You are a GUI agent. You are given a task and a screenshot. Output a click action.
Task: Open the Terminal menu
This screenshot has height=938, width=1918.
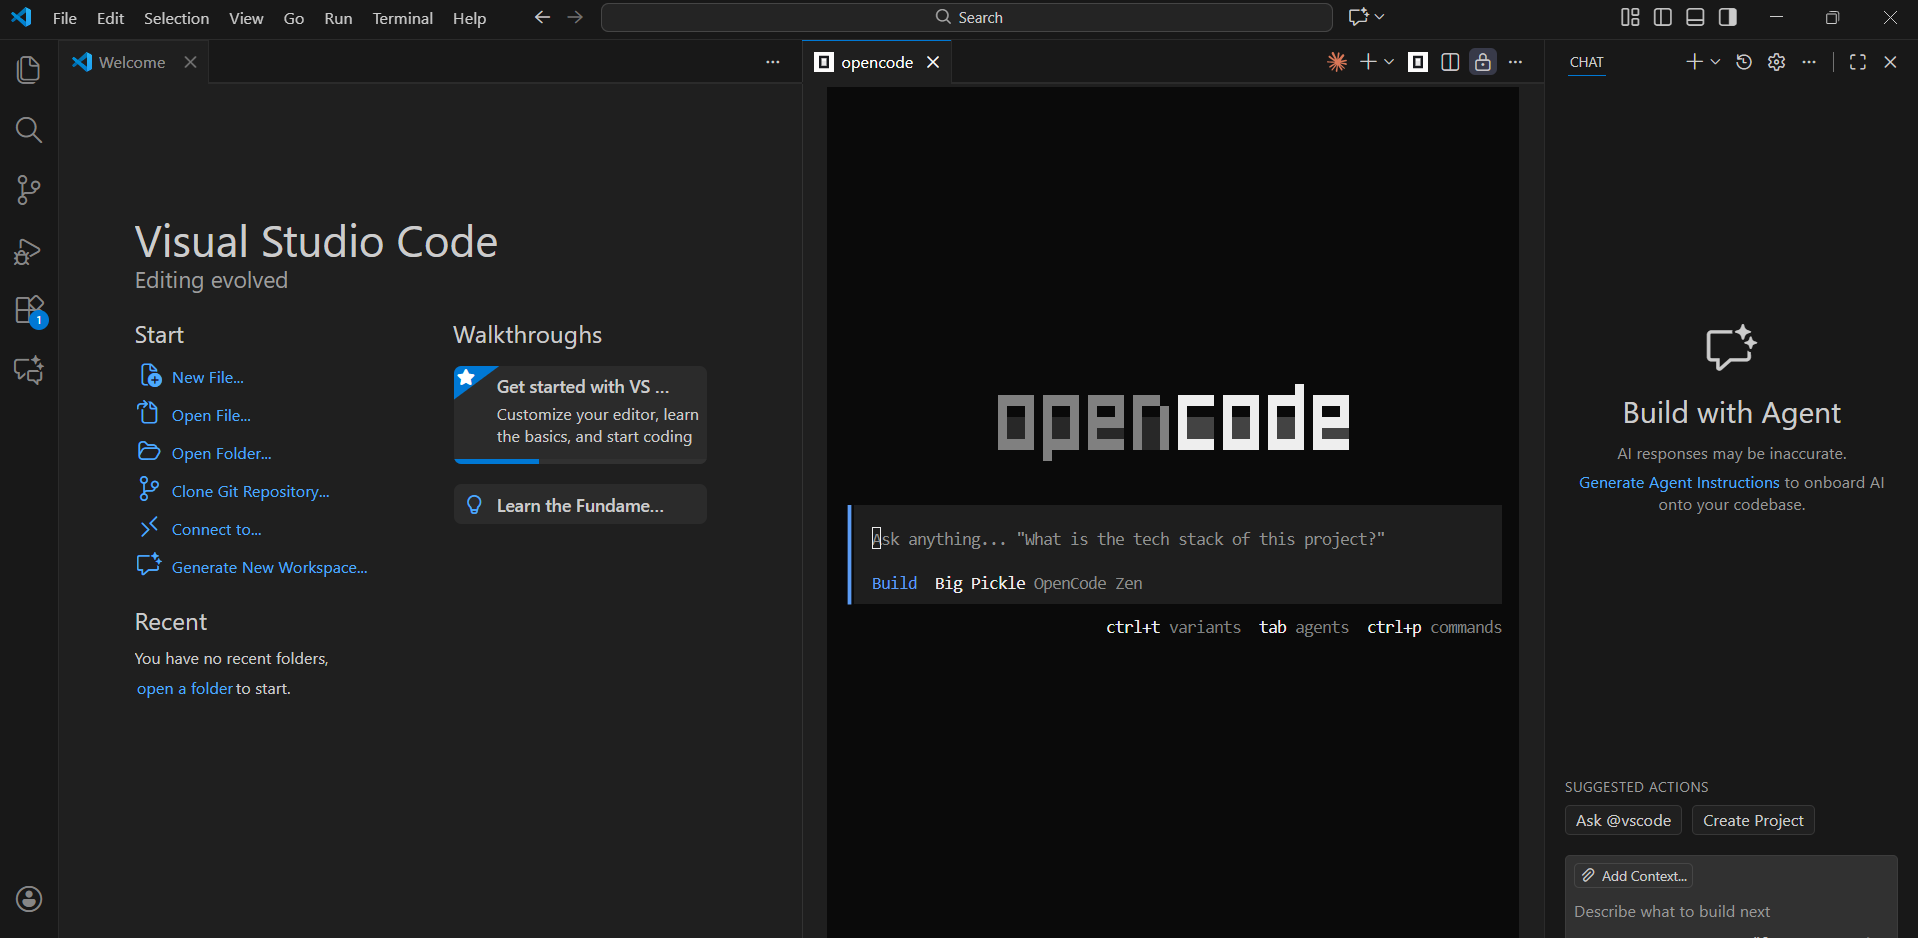pos(403,18)
